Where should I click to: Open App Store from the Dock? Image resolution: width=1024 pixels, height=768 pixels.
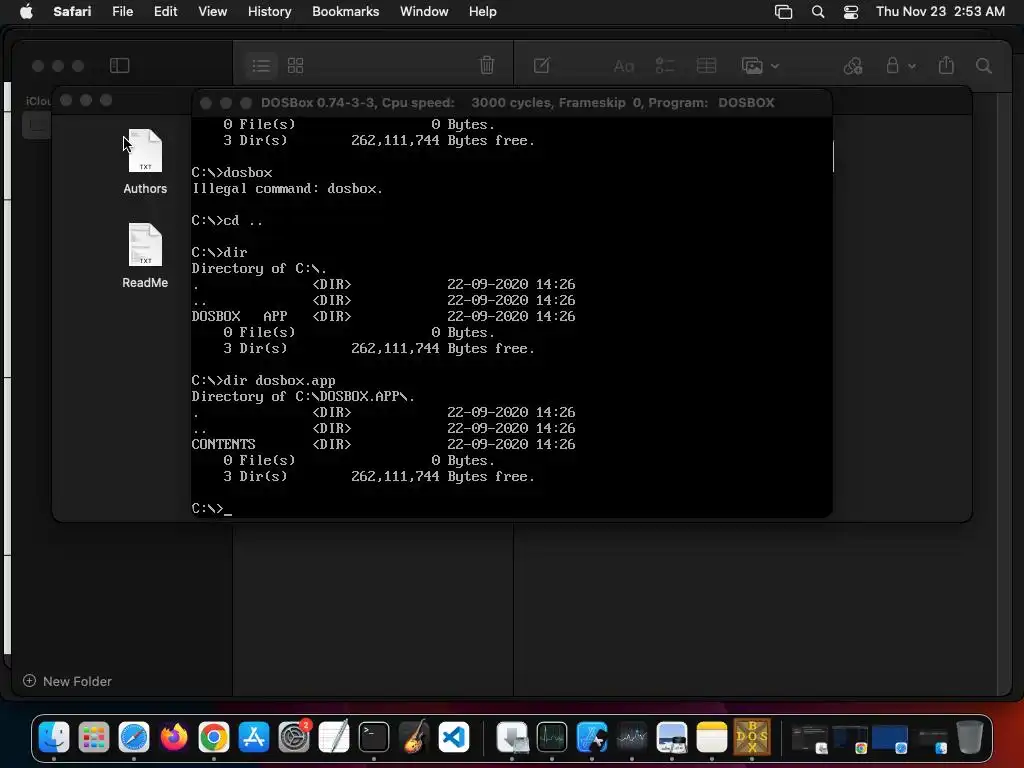tap(253, 737)
